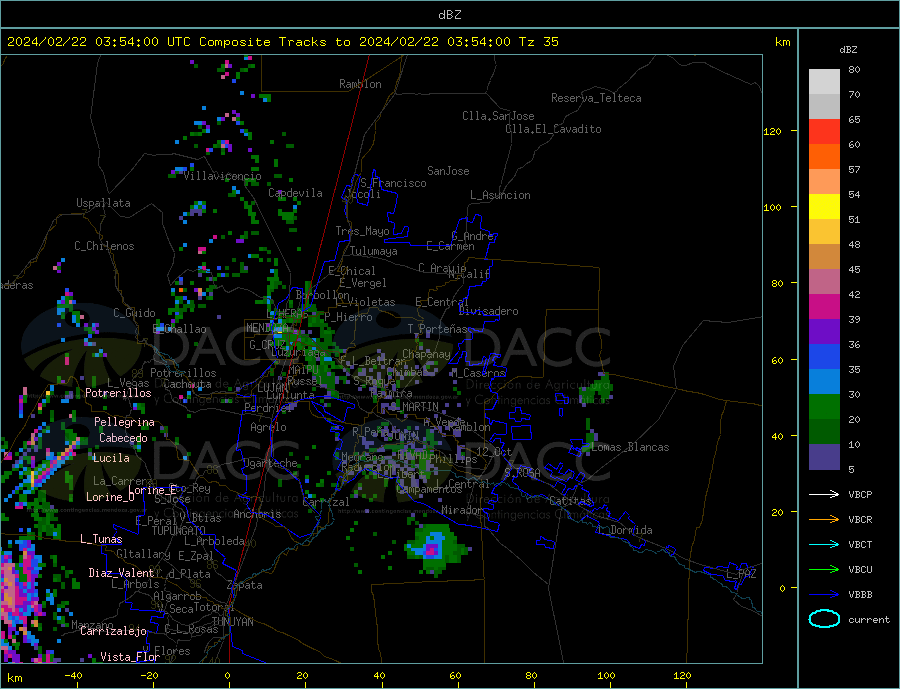Click the 'Reserva_Telteca' map label
The height and width of the screenshot is (689, 900).
click(596, 98)
